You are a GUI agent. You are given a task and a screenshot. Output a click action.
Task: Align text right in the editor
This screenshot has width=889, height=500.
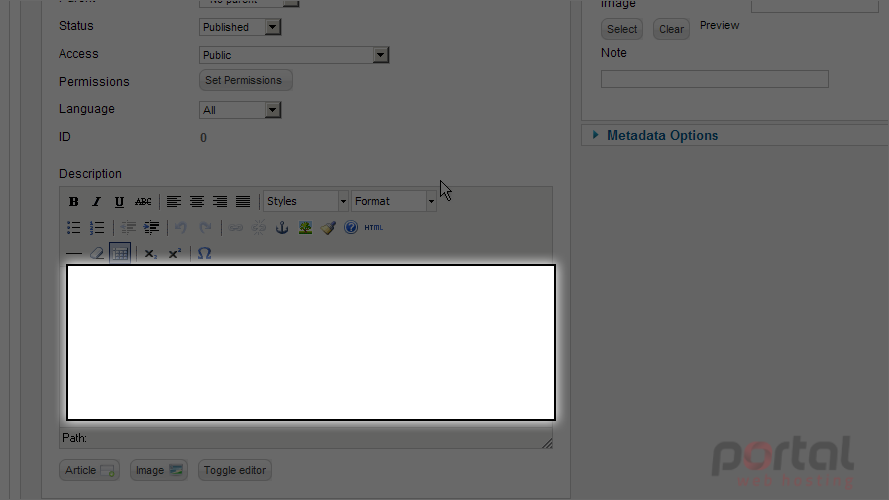click(x=220, y=201)
